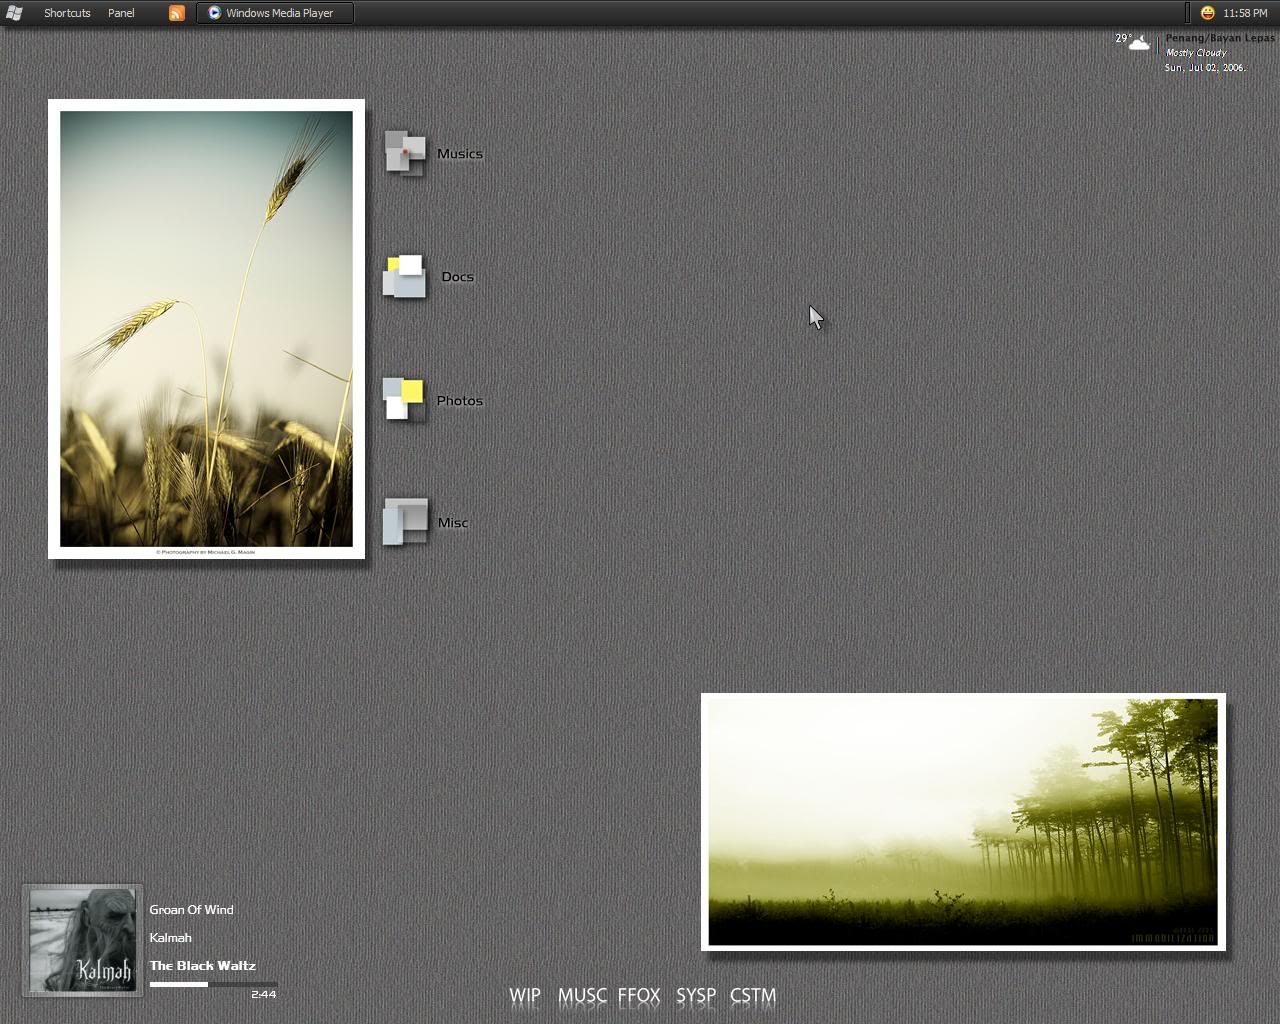Click the wheat field photo

coord(206,329)
